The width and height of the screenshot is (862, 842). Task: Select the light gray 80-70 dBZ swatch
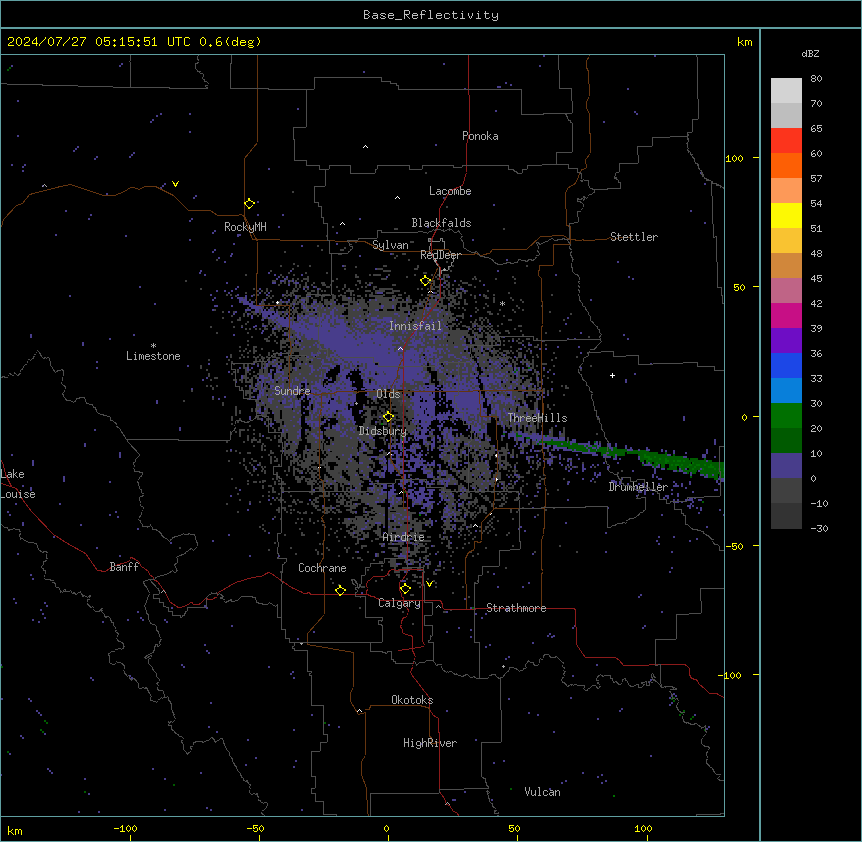pos(786,91)
